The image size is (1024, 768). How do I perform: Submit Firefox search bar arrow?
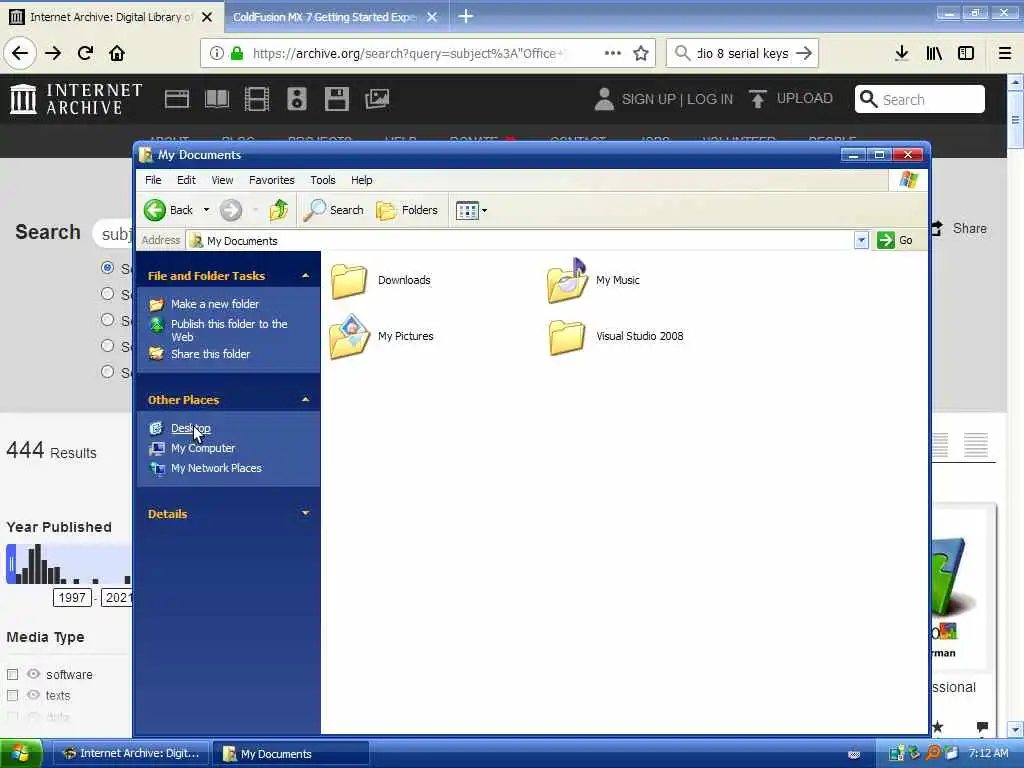[805, 53]
